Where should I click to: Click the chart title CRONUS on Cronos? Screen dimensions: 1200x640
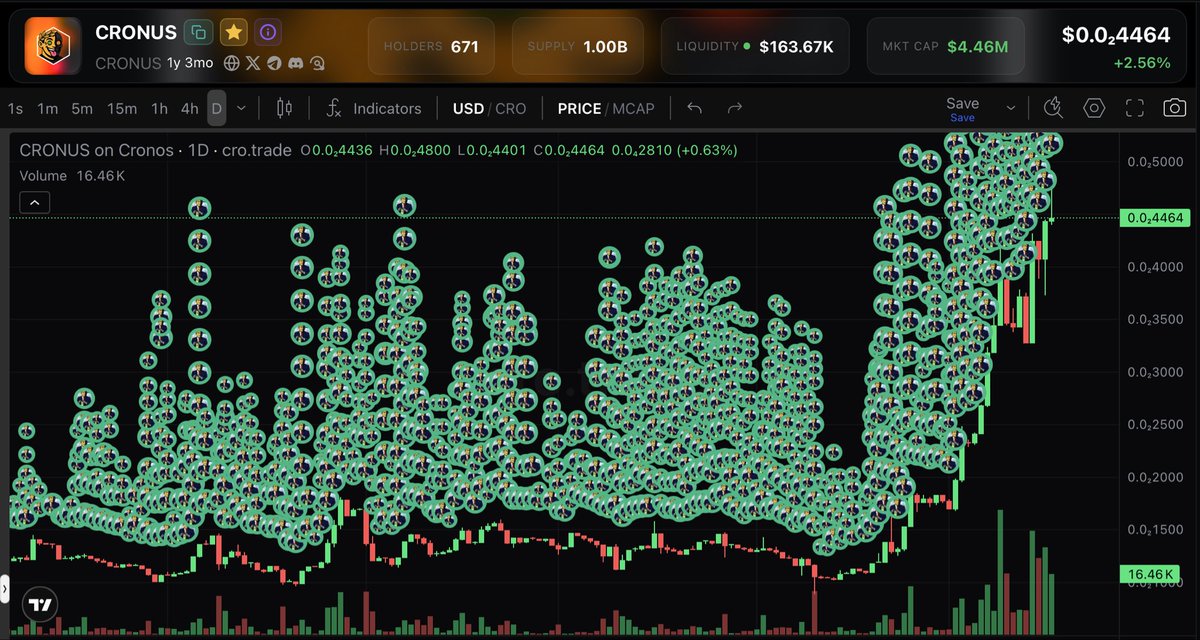click(98, 150)
